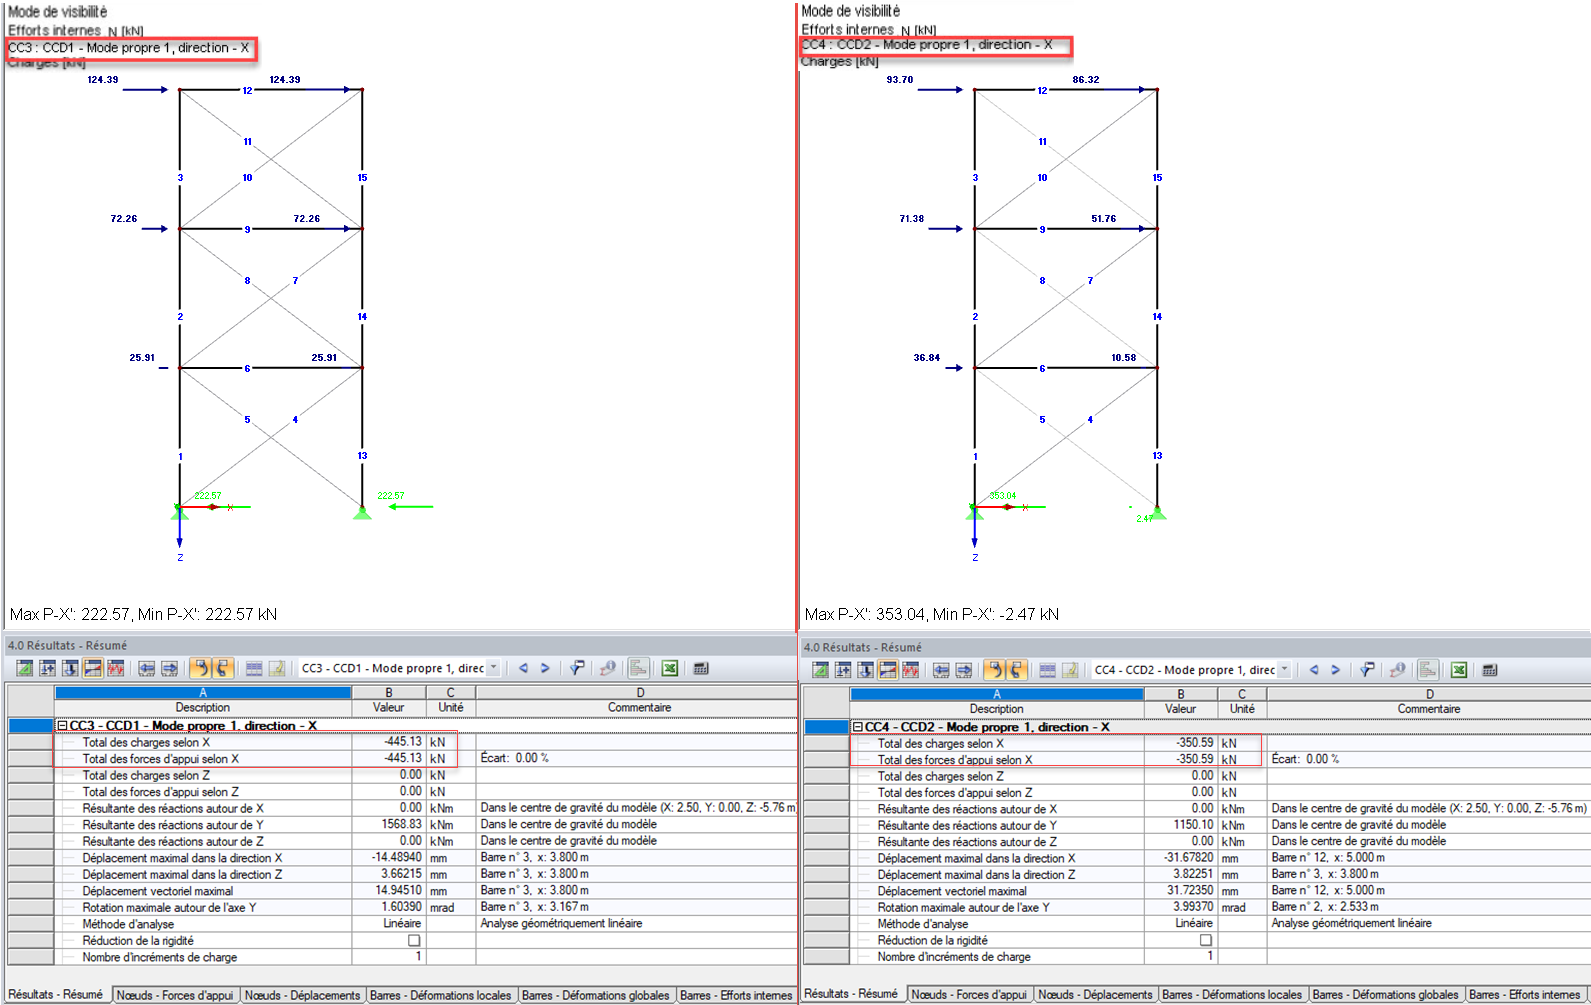The height and width of the screenshot is (1005, 1591).
Task: Click the Excel export icon in CC4 results toolbar
Action: pos(1459,670)
